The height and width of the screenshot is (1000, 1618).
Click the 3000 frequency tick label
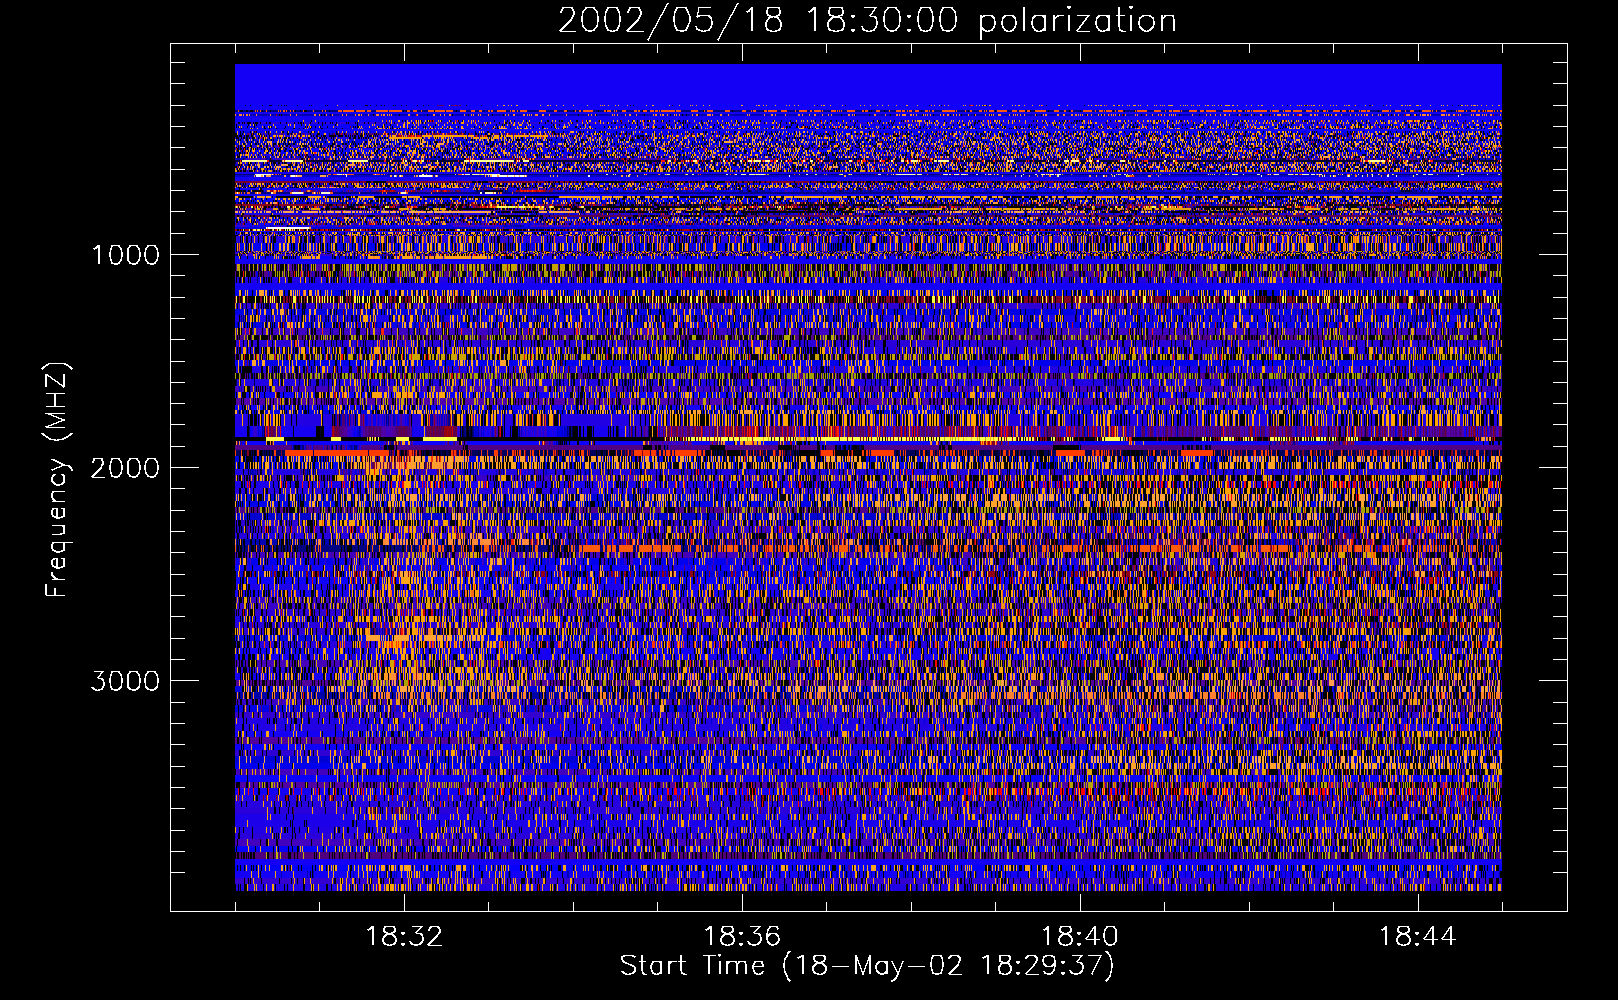point(125,681)
